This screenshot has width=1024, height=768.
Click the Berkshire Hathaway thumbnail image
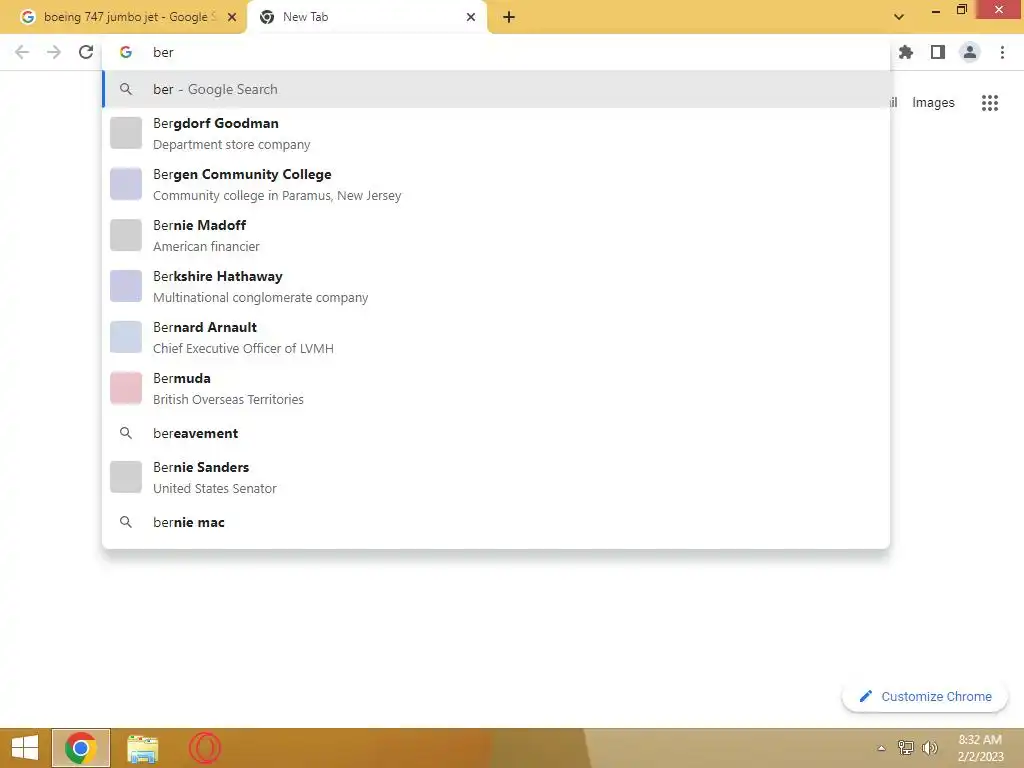[126, 286]
